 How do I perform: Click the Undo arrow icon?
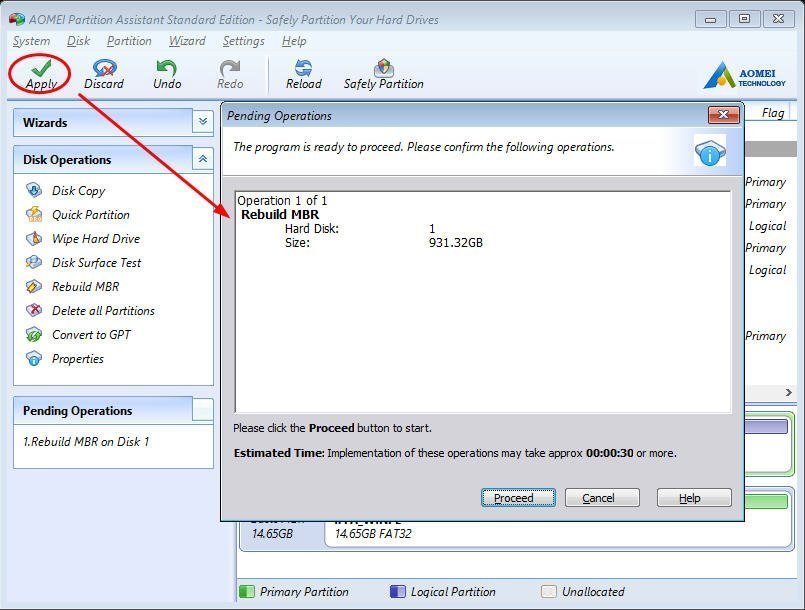[166, 68]
